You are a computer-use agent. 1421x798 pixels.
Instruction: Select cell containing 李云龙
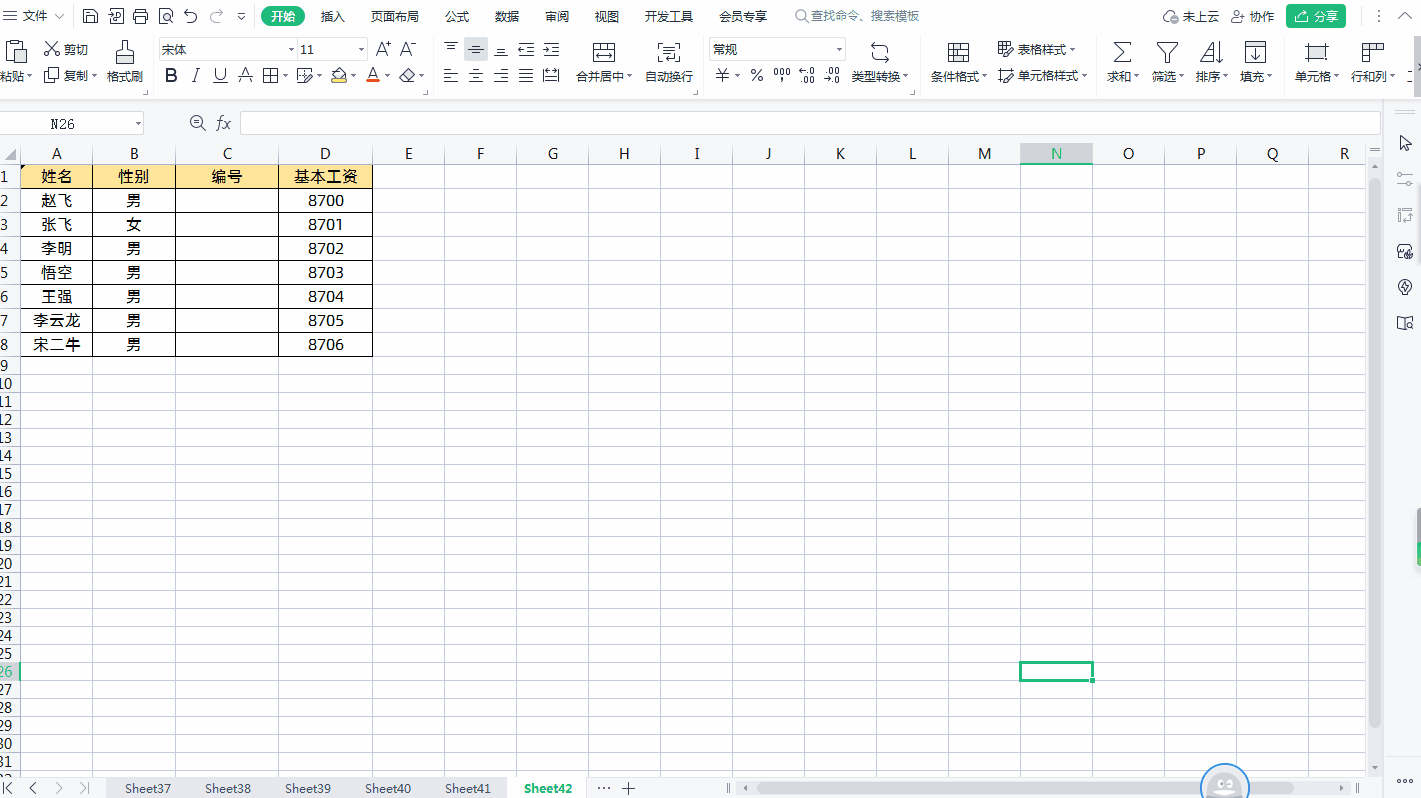click(x=56, y=320)
